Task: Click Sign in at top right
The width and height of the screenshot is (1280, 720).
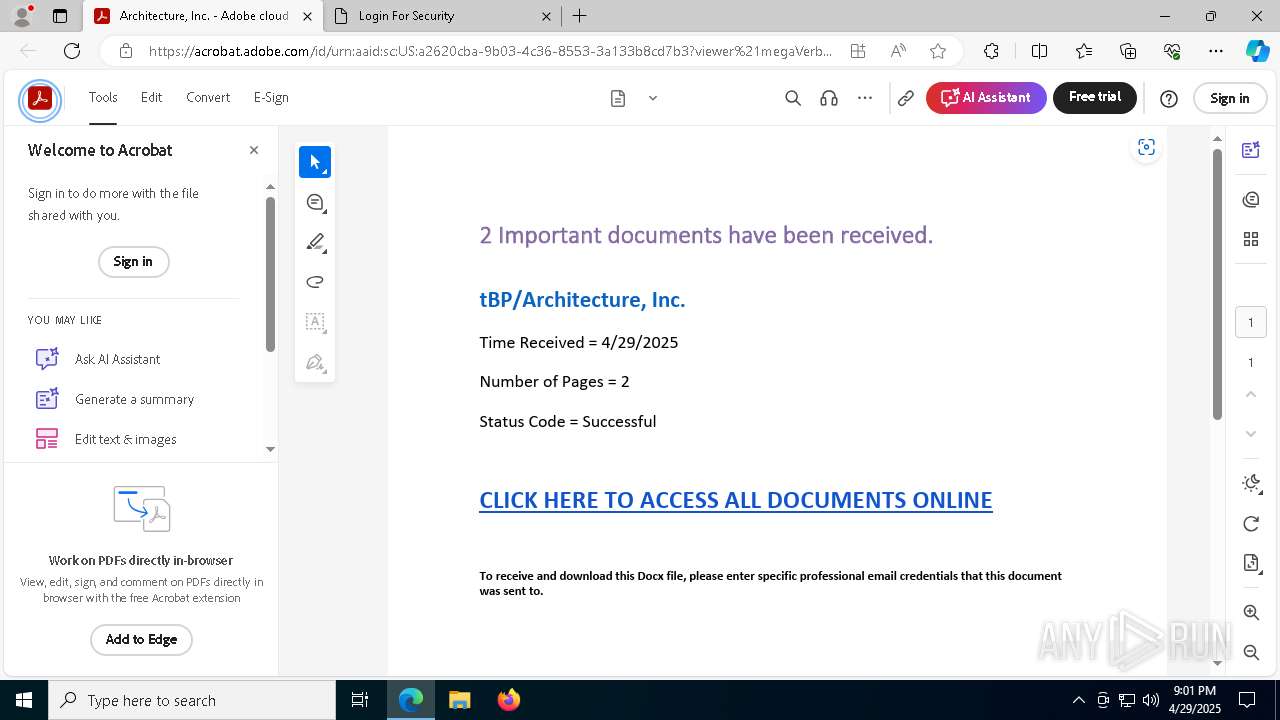Action: click(1230, 98)
